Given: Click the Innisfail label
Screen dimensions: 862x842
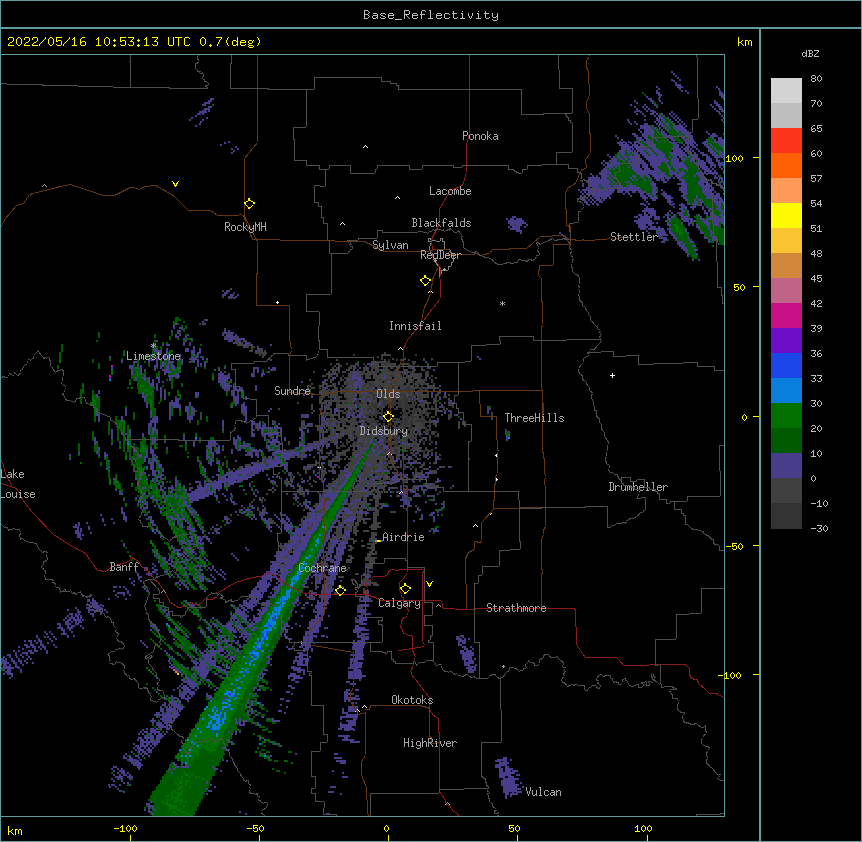Looking at the screenshot, I should coord(415,326).
